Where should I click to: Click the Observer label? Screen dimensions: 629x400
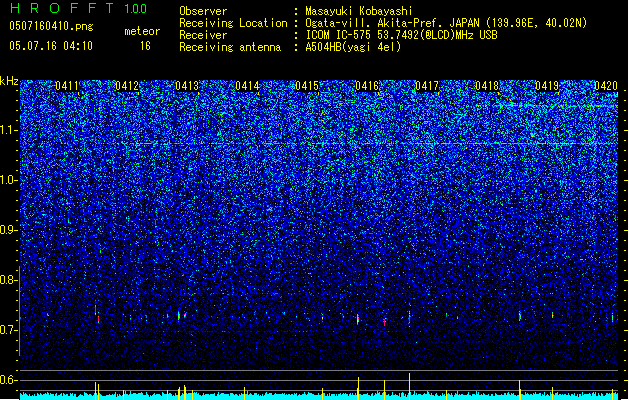point(203,11)
